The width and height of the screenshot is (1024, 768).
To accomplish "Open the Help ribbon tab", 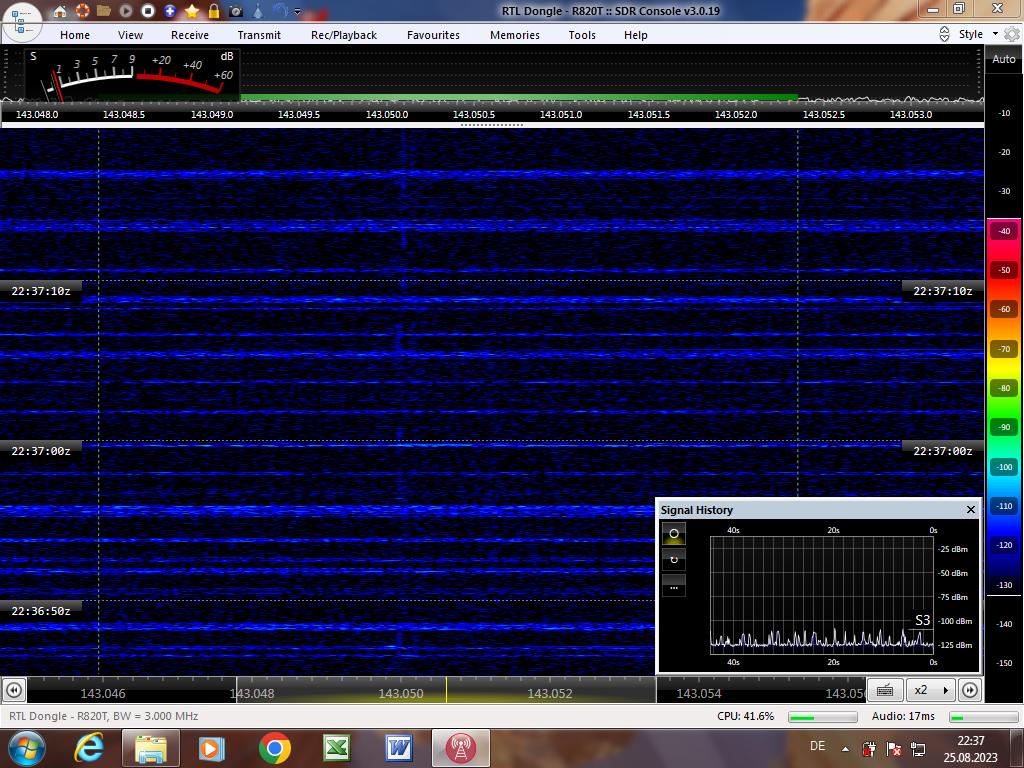I will [635, 35].
